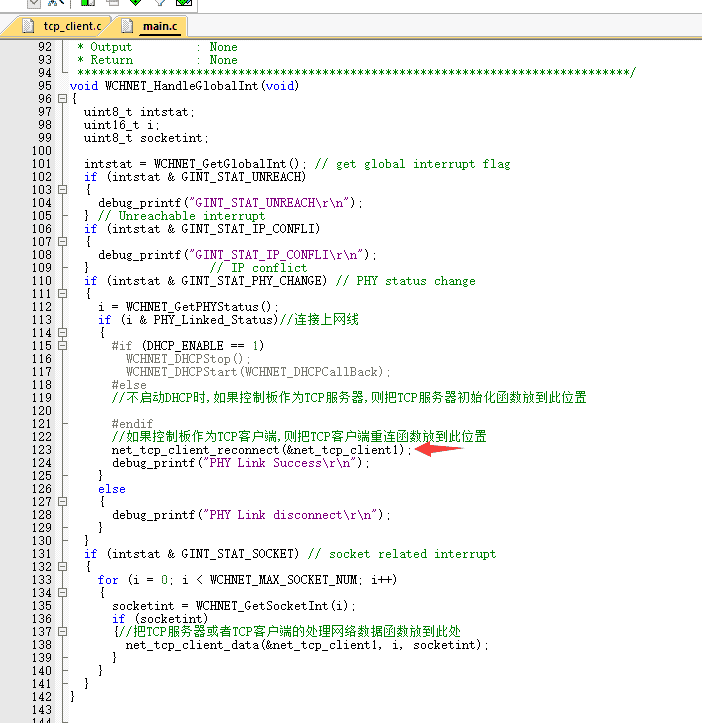The height and width of the screenshot is (723, 702).
Task: Click the 'Output : None' comment line
Action: pos(157,47)
